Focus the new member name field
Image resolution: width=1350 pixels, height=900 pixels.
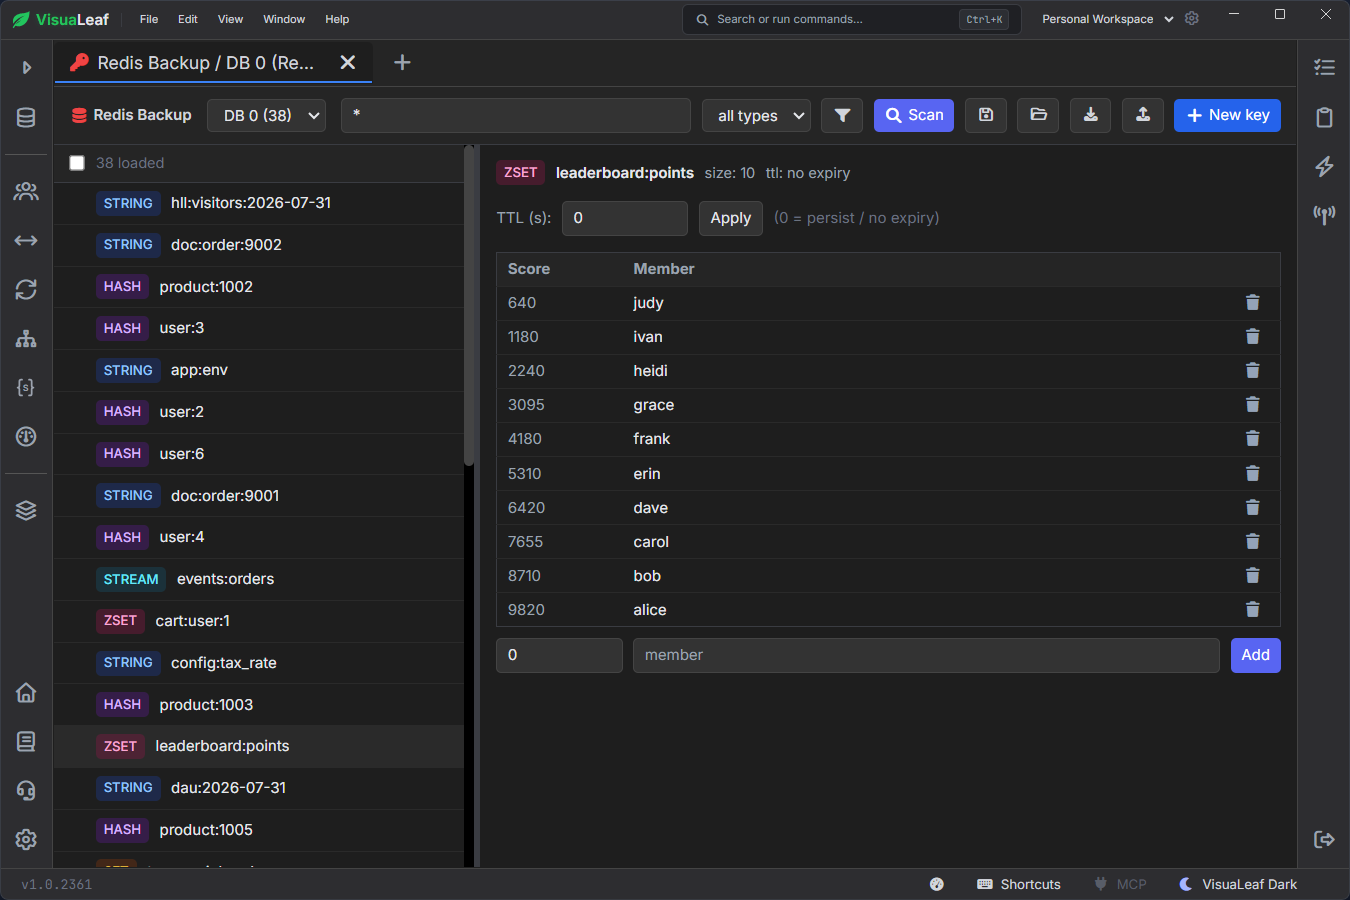[926, 656]
